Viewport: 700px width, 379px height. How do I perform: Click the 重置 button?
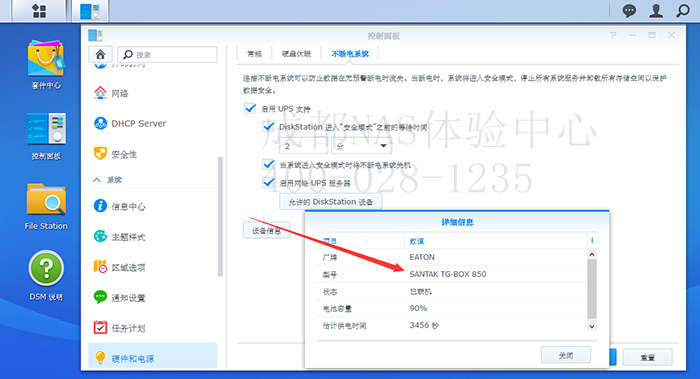click(x=648, y=357)
